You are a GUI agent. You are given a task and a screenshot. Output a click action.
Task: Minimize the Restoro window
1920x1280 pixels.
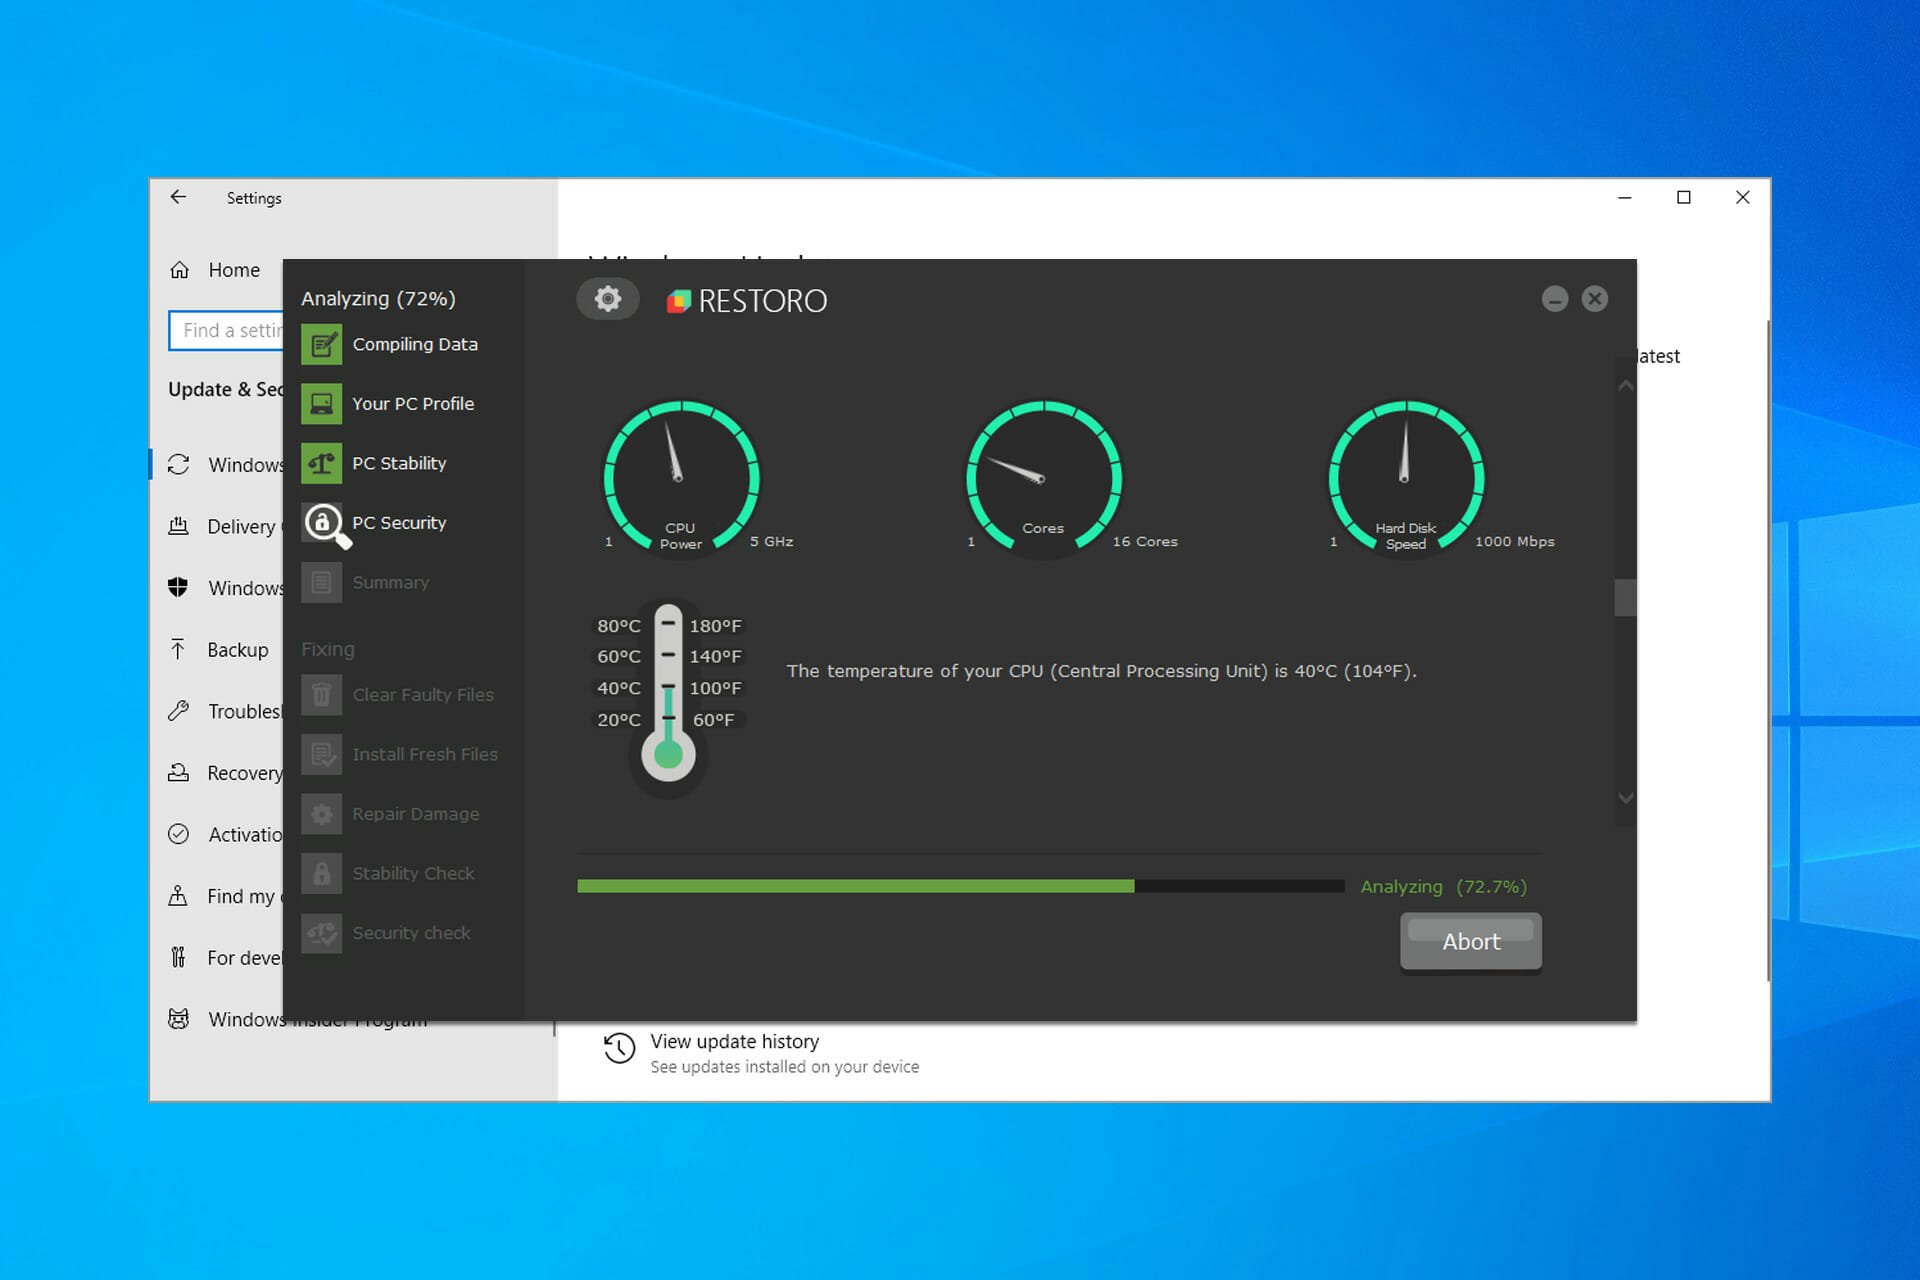click(x=1555, y=299)
